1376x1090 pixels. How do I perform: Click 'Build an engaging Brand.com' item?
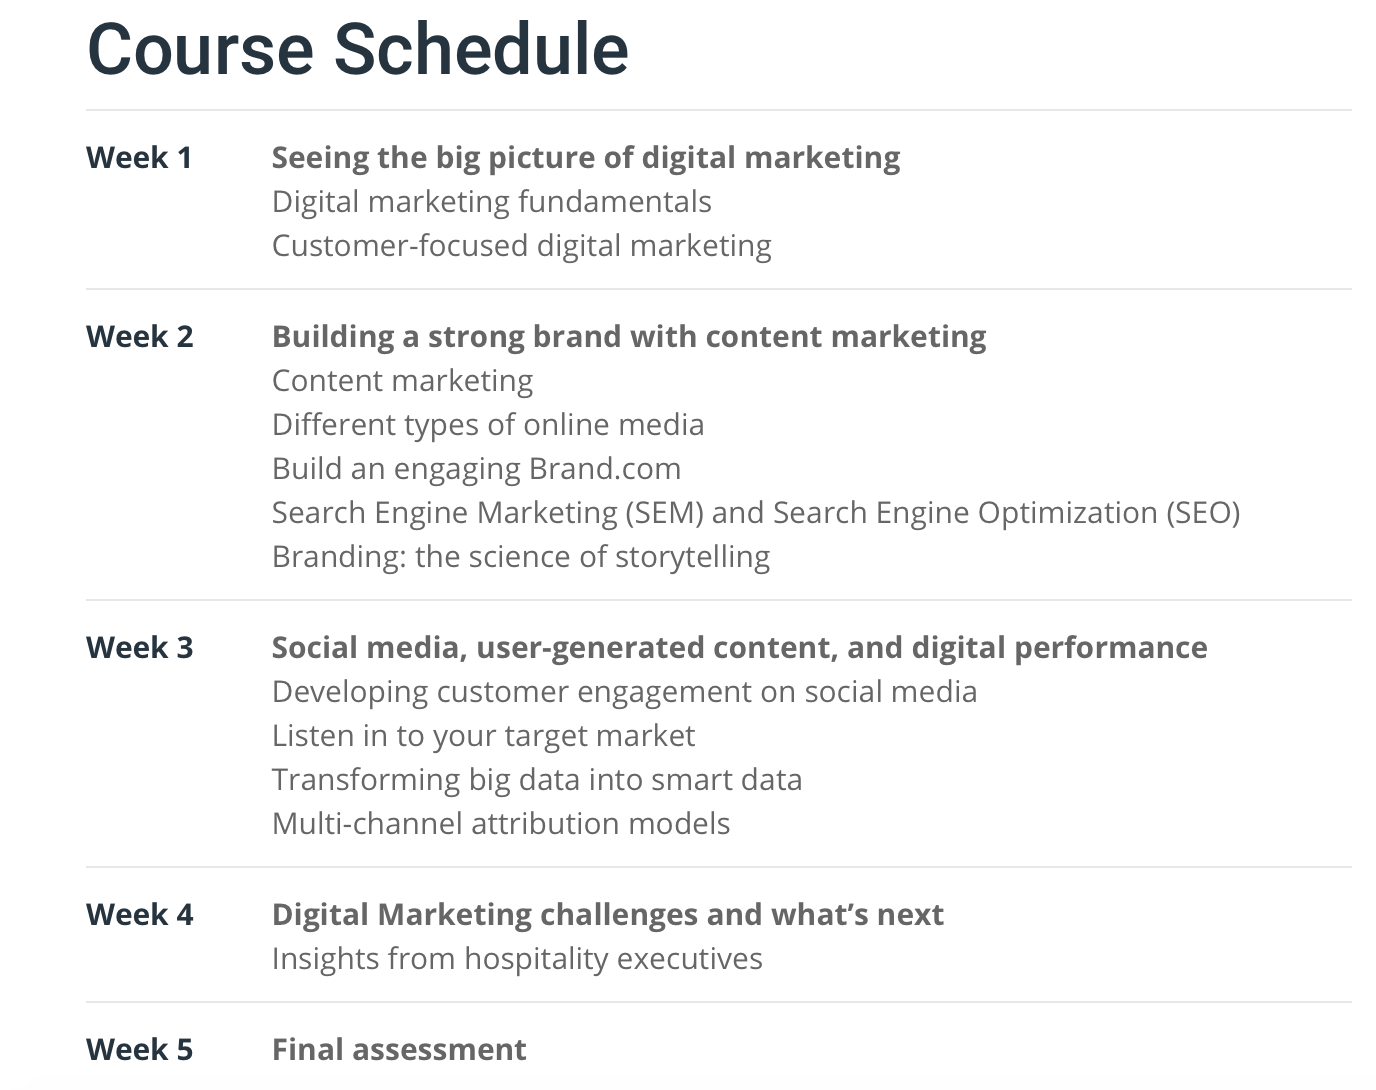click(x=476, y=469)
